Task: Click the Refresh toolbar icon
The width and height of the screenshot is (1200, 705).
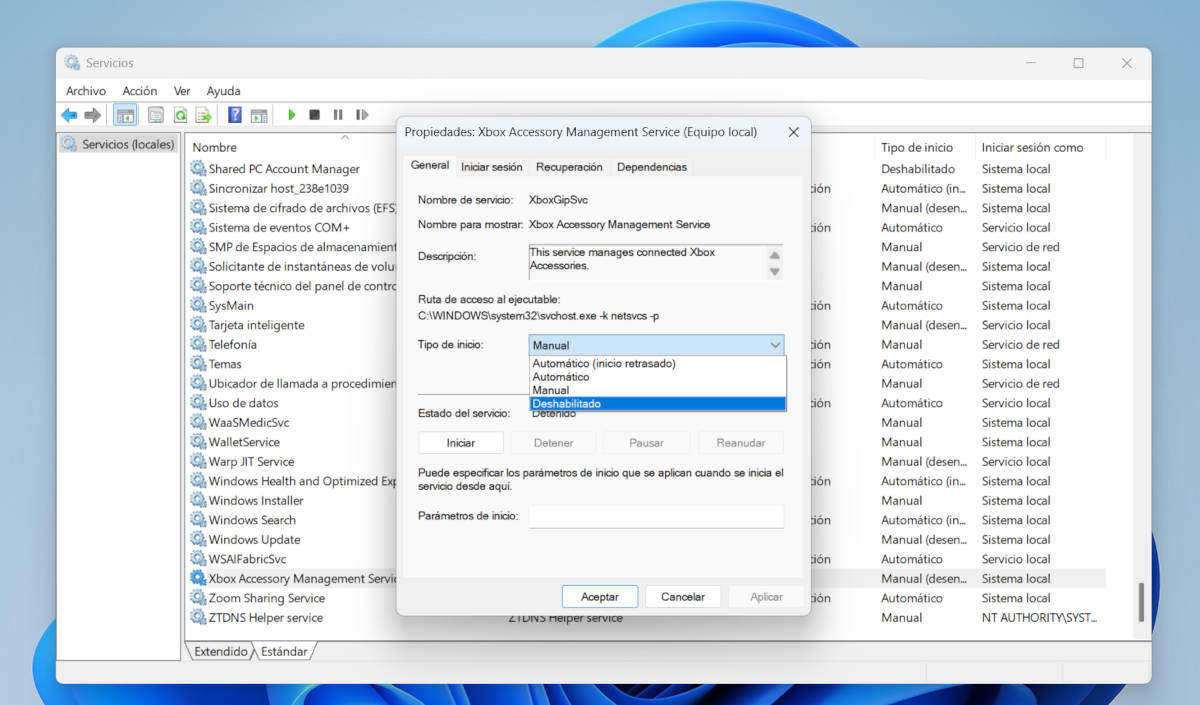Action: tap(180, 115)
